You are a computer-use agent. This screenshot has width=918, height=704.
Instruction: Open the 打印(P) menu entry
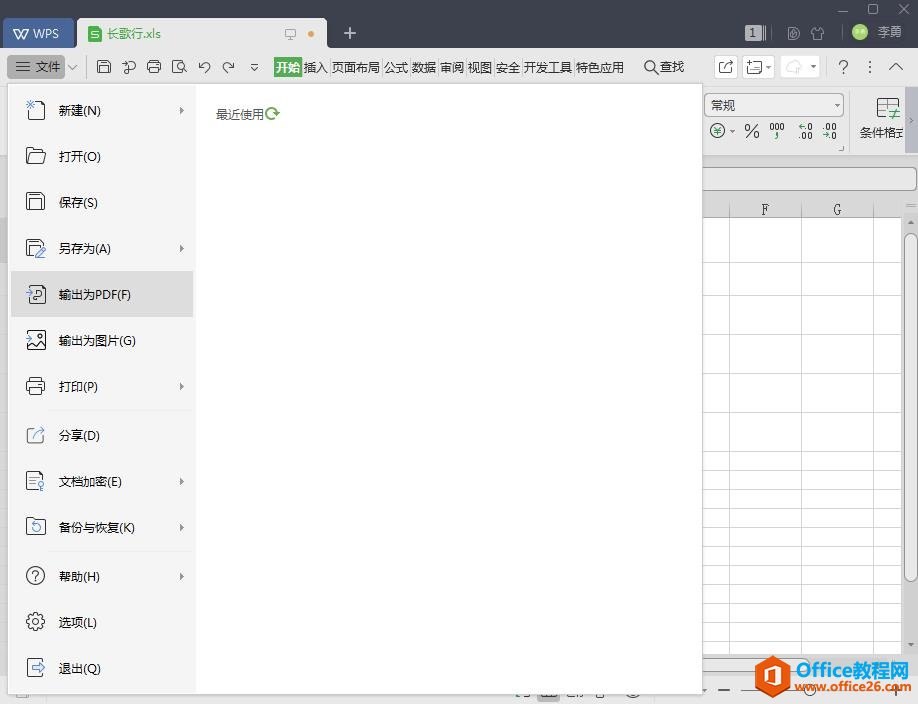pos(102,386)
